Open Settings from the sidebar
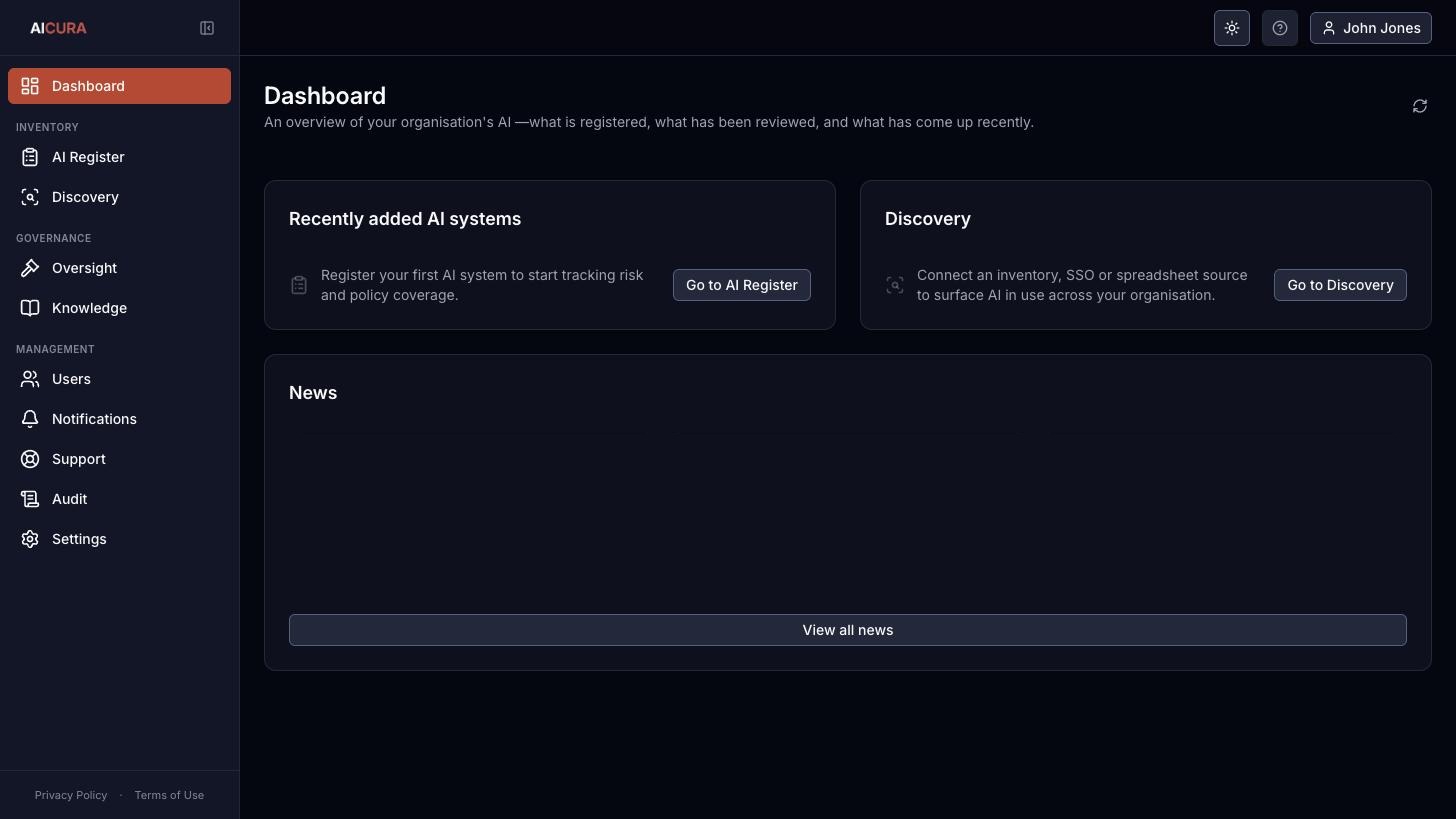Viewport: 1456px width, 819px height. tap(119, 539)
